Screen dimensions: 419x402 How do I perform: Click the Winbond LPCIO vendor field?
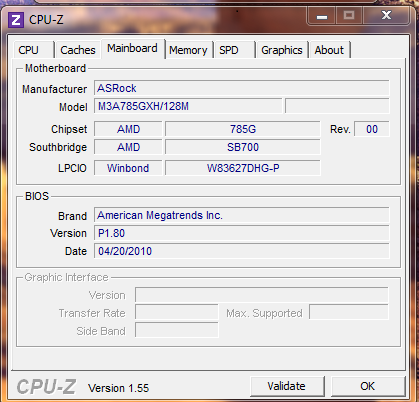pyautogui.click(x=128, y=168)
